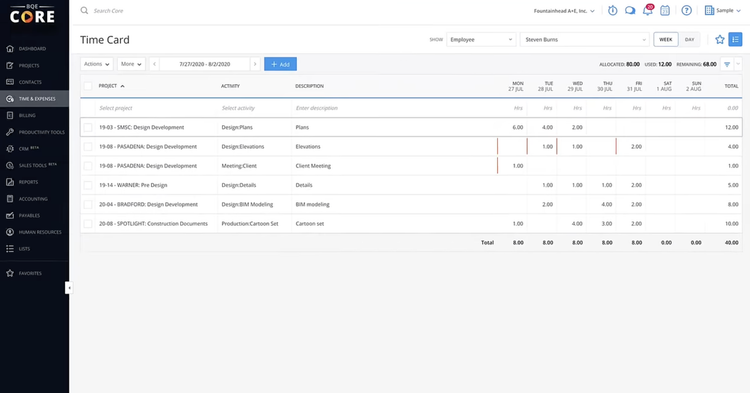The height and width of the screenshot is (393, 750).
Task: Open the chat messages icon
Action: (630, 11)
